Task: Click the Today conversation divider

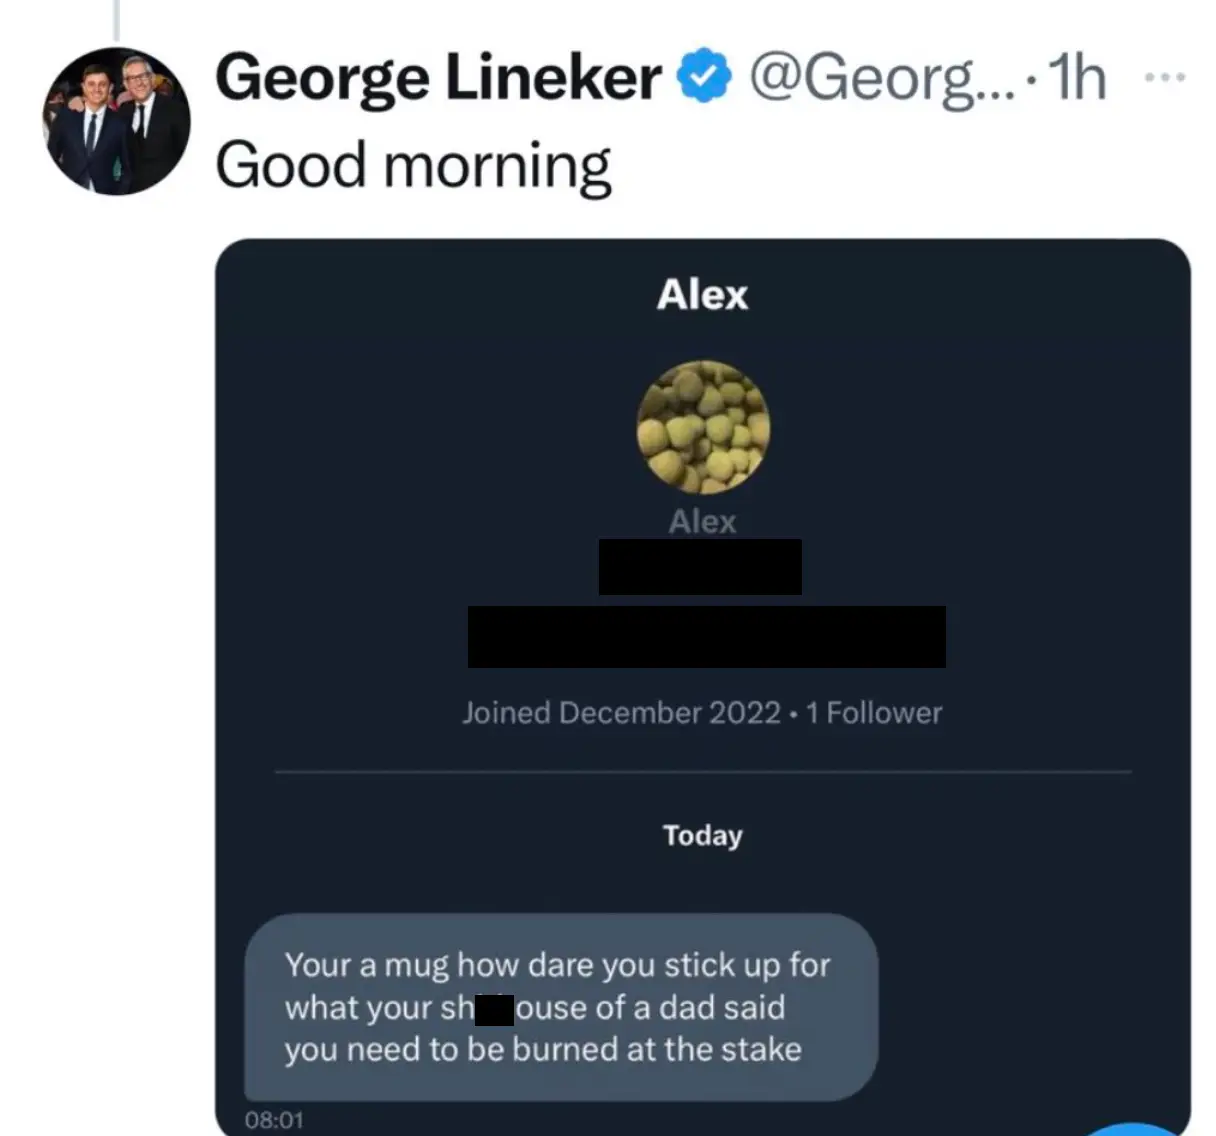Action: tap(702, 836)
